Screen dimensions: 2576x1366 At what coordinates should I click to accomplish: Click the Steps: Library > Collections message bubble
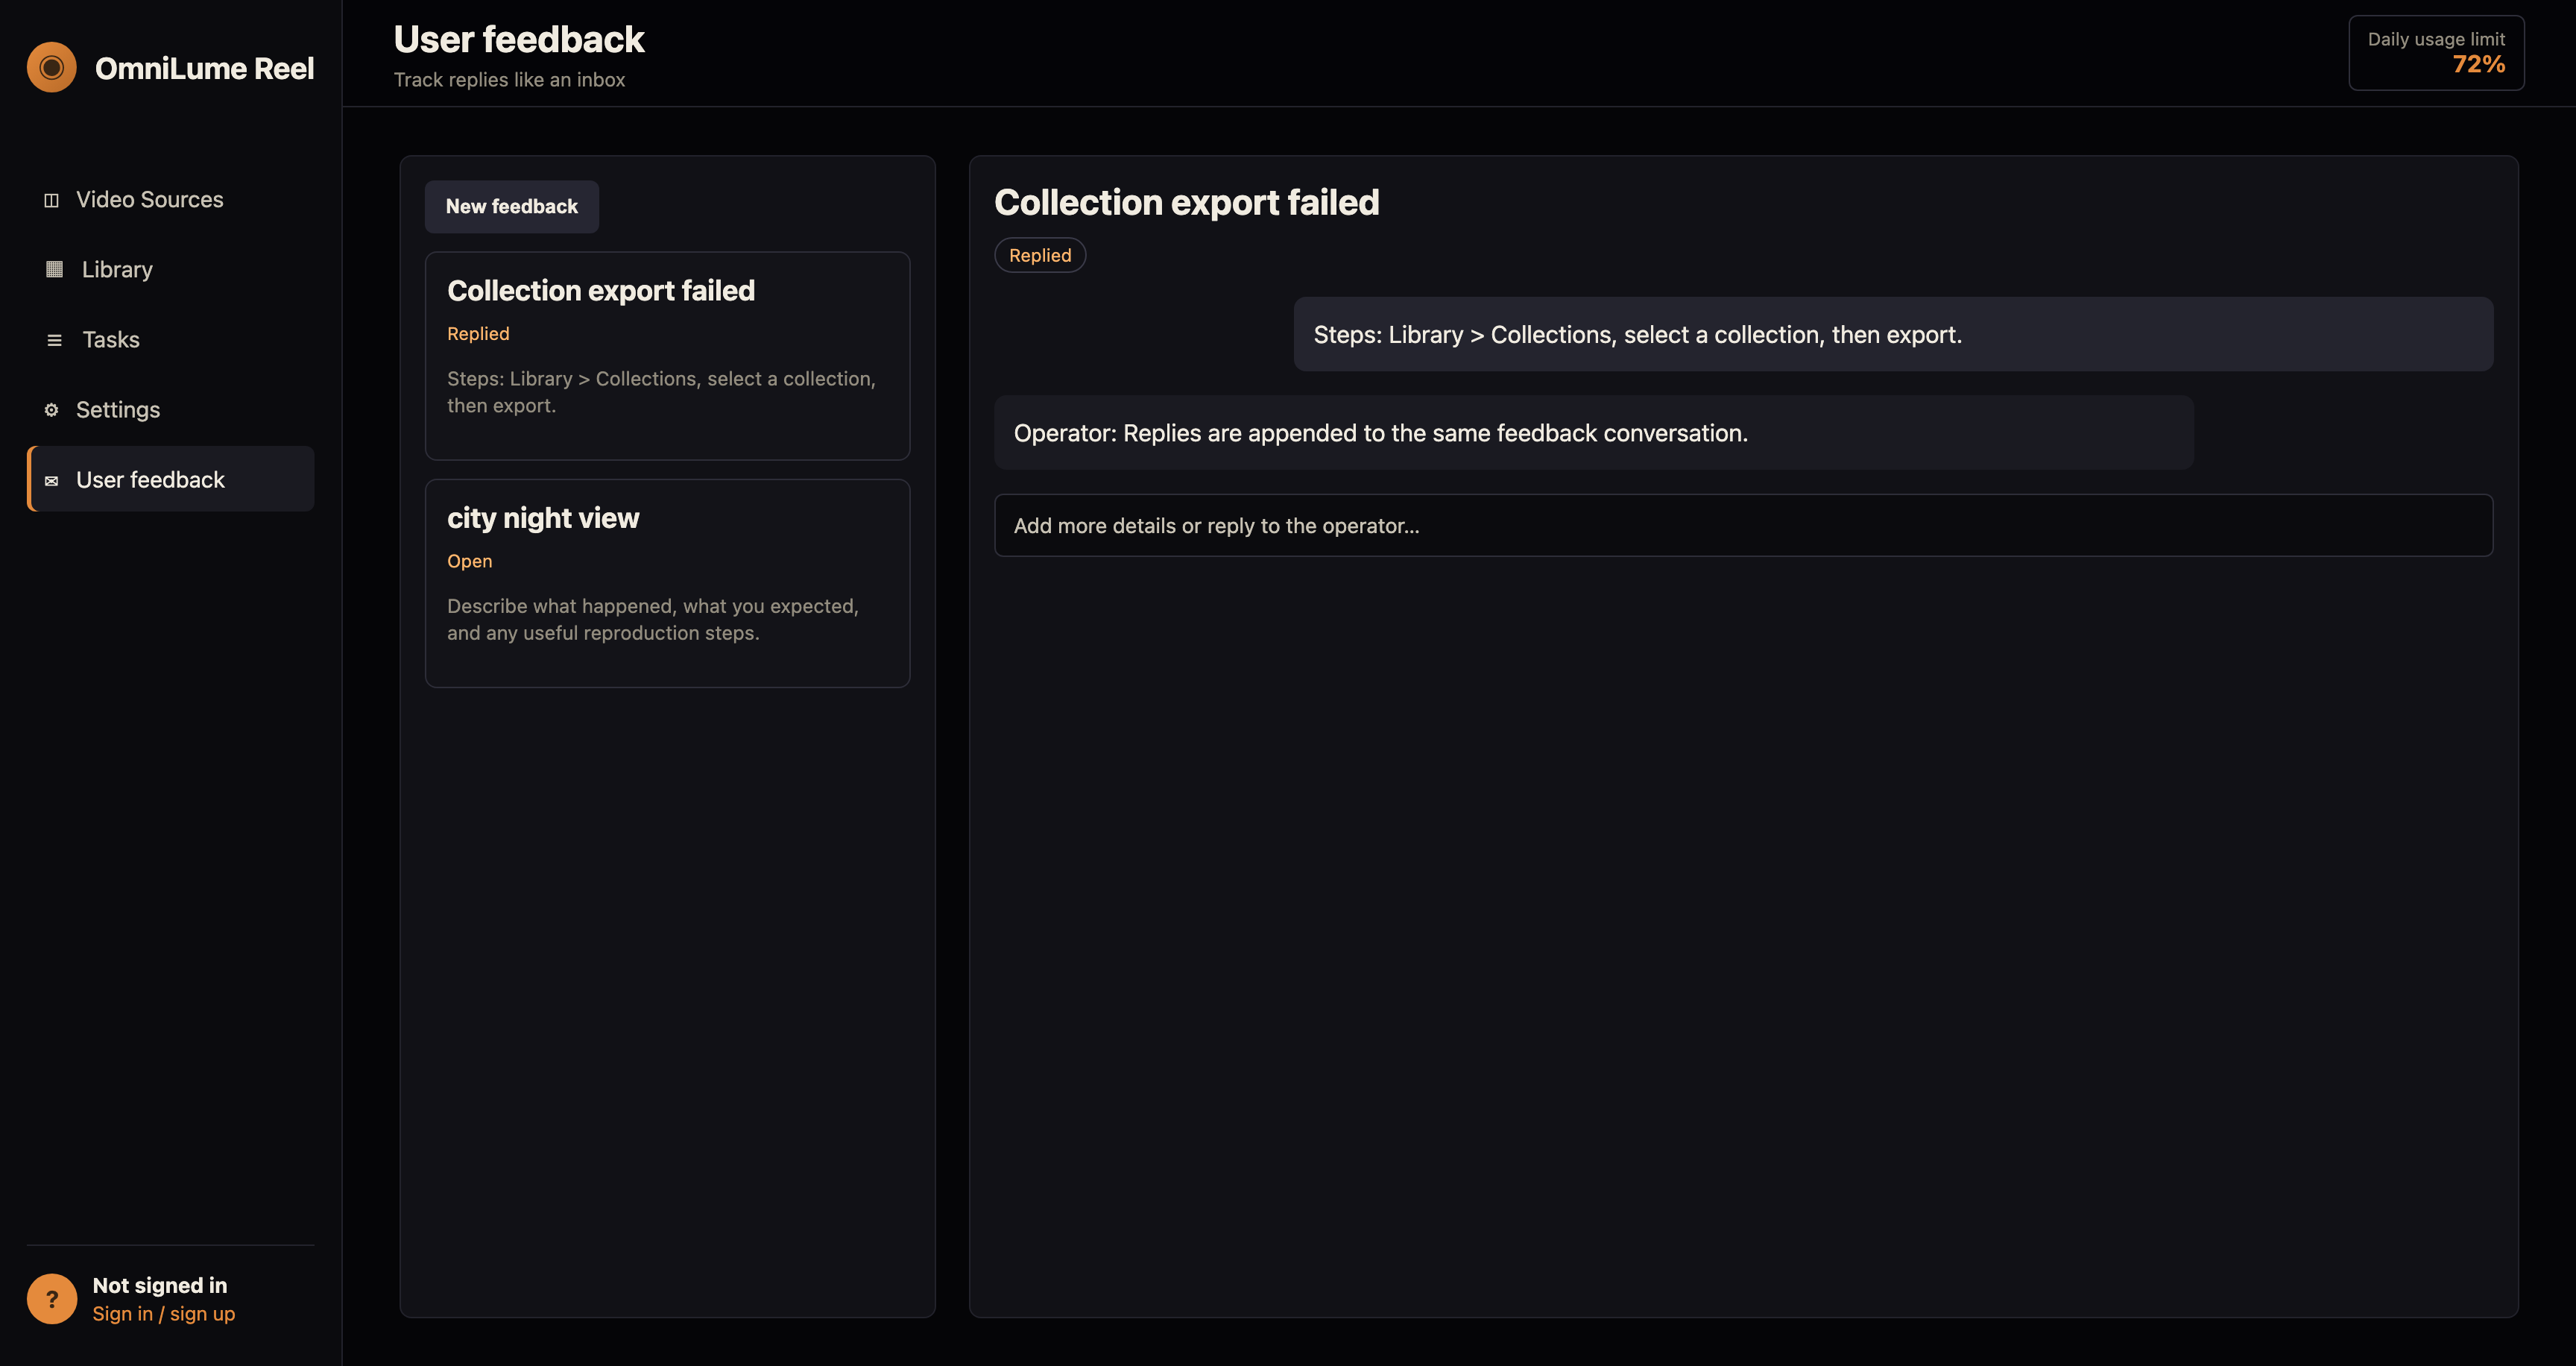(x=1893, y=334)
